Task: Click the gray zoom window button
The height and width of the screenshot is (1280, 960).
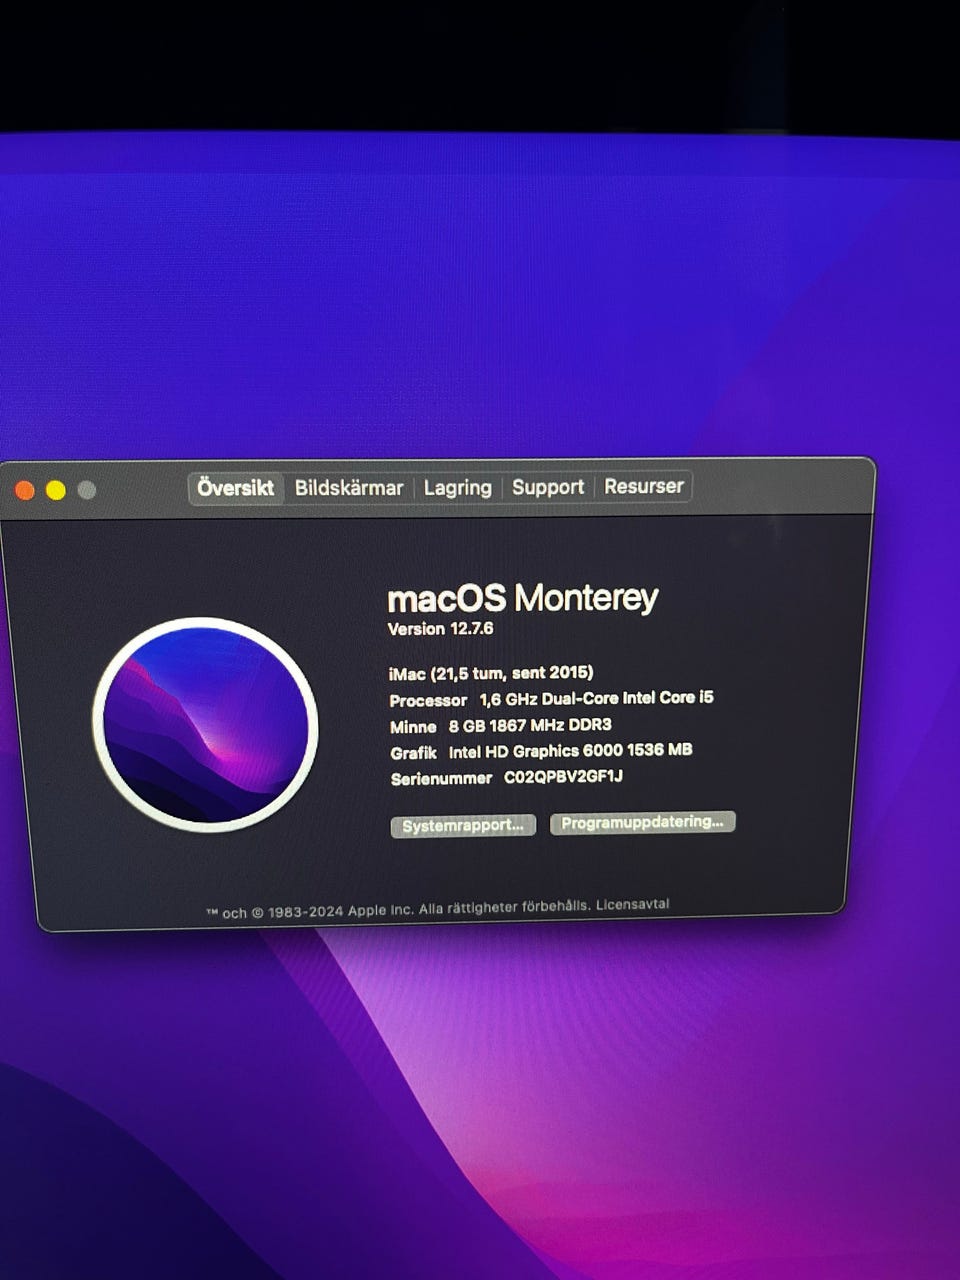Action: click(x=87, y=490)
